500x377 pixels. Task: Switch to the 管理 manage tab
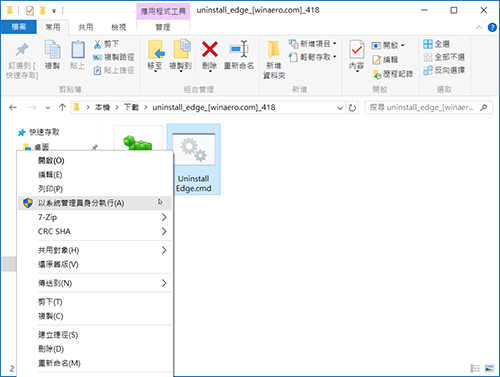click(163, 27)
